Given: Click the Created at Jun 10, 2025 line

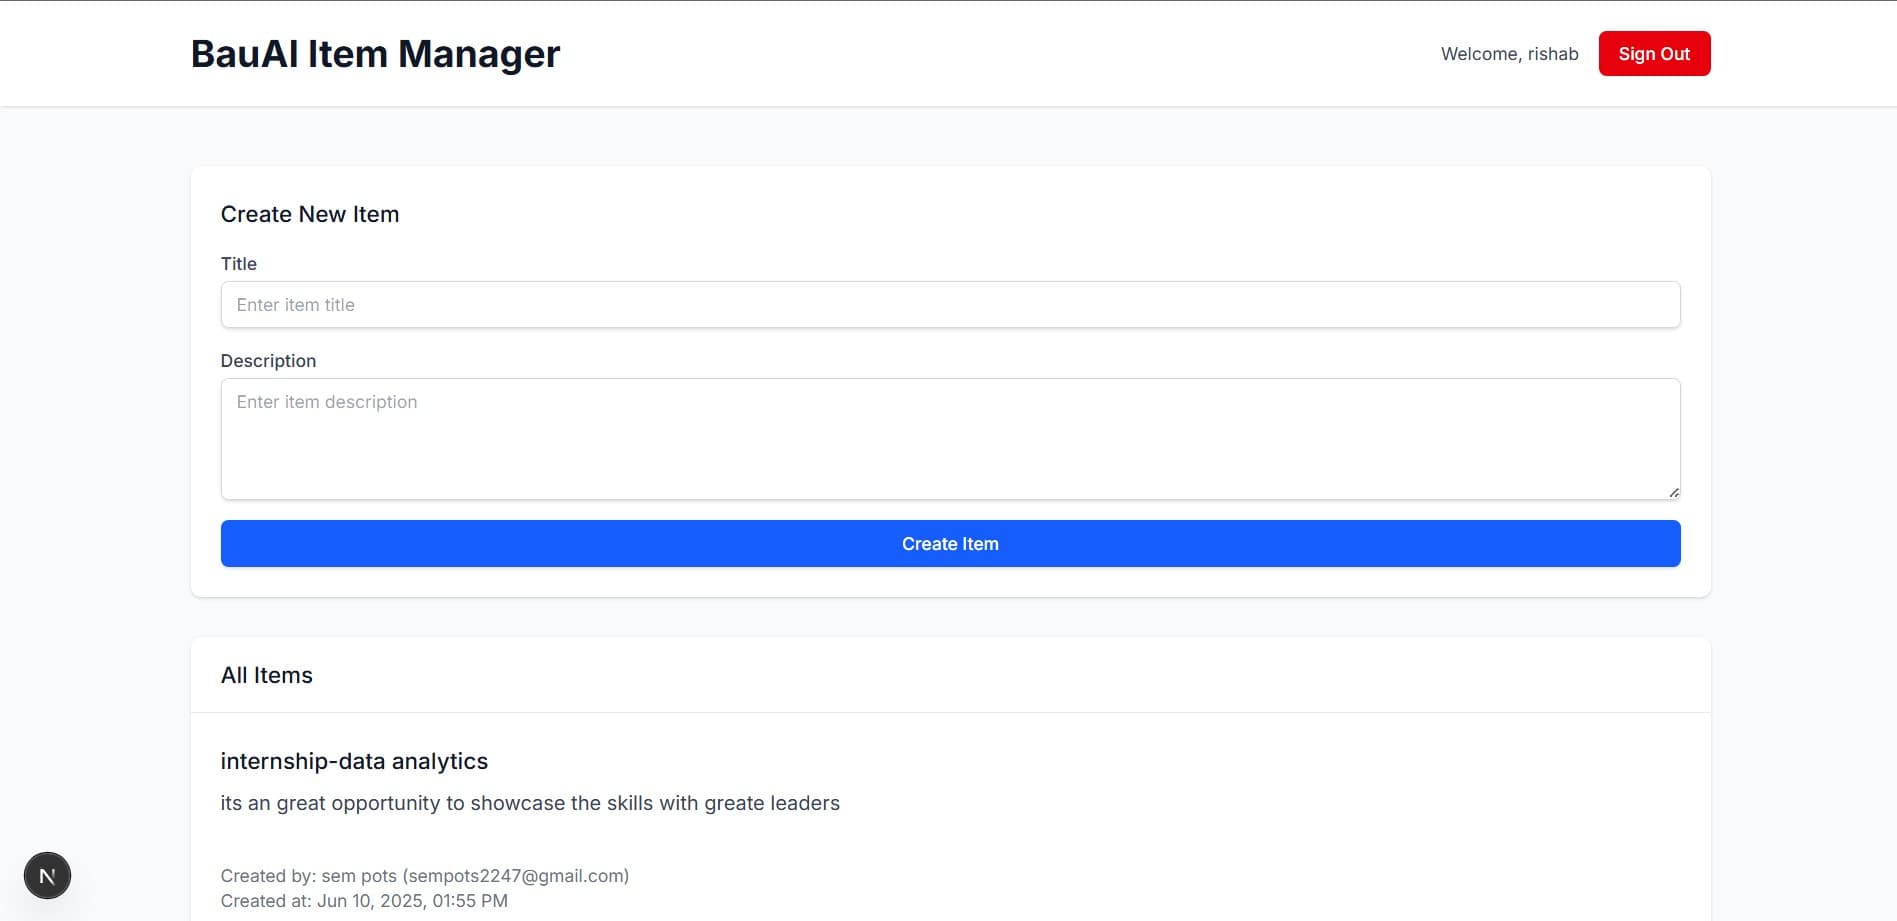Looking at the screenshot, I should coord(364,901).
